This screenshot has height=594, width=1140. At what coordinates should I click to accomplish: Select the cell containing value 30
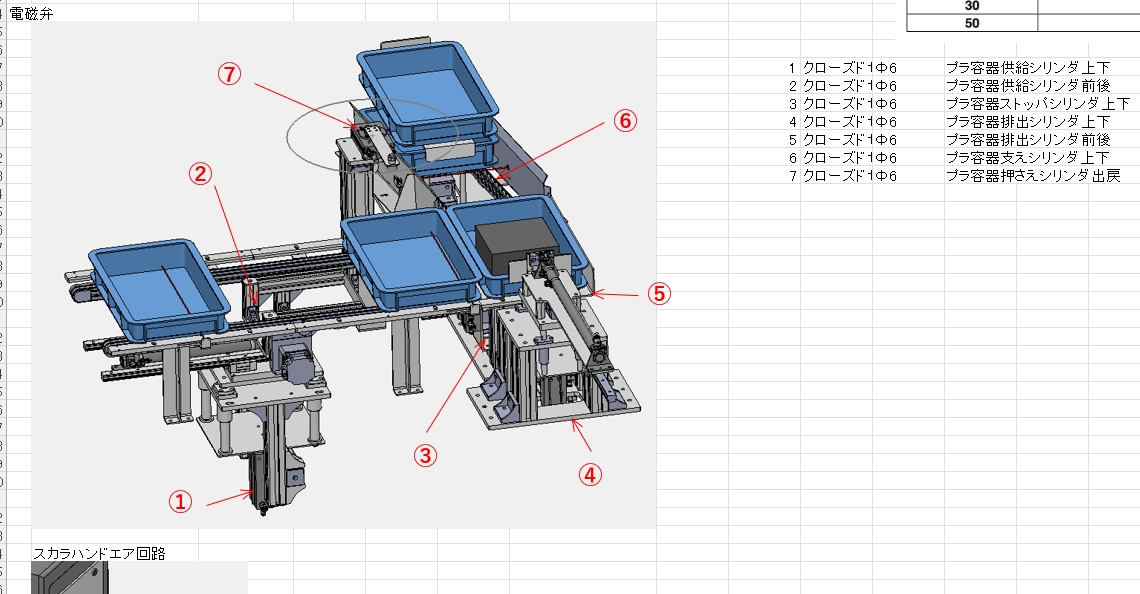[971, 6]
